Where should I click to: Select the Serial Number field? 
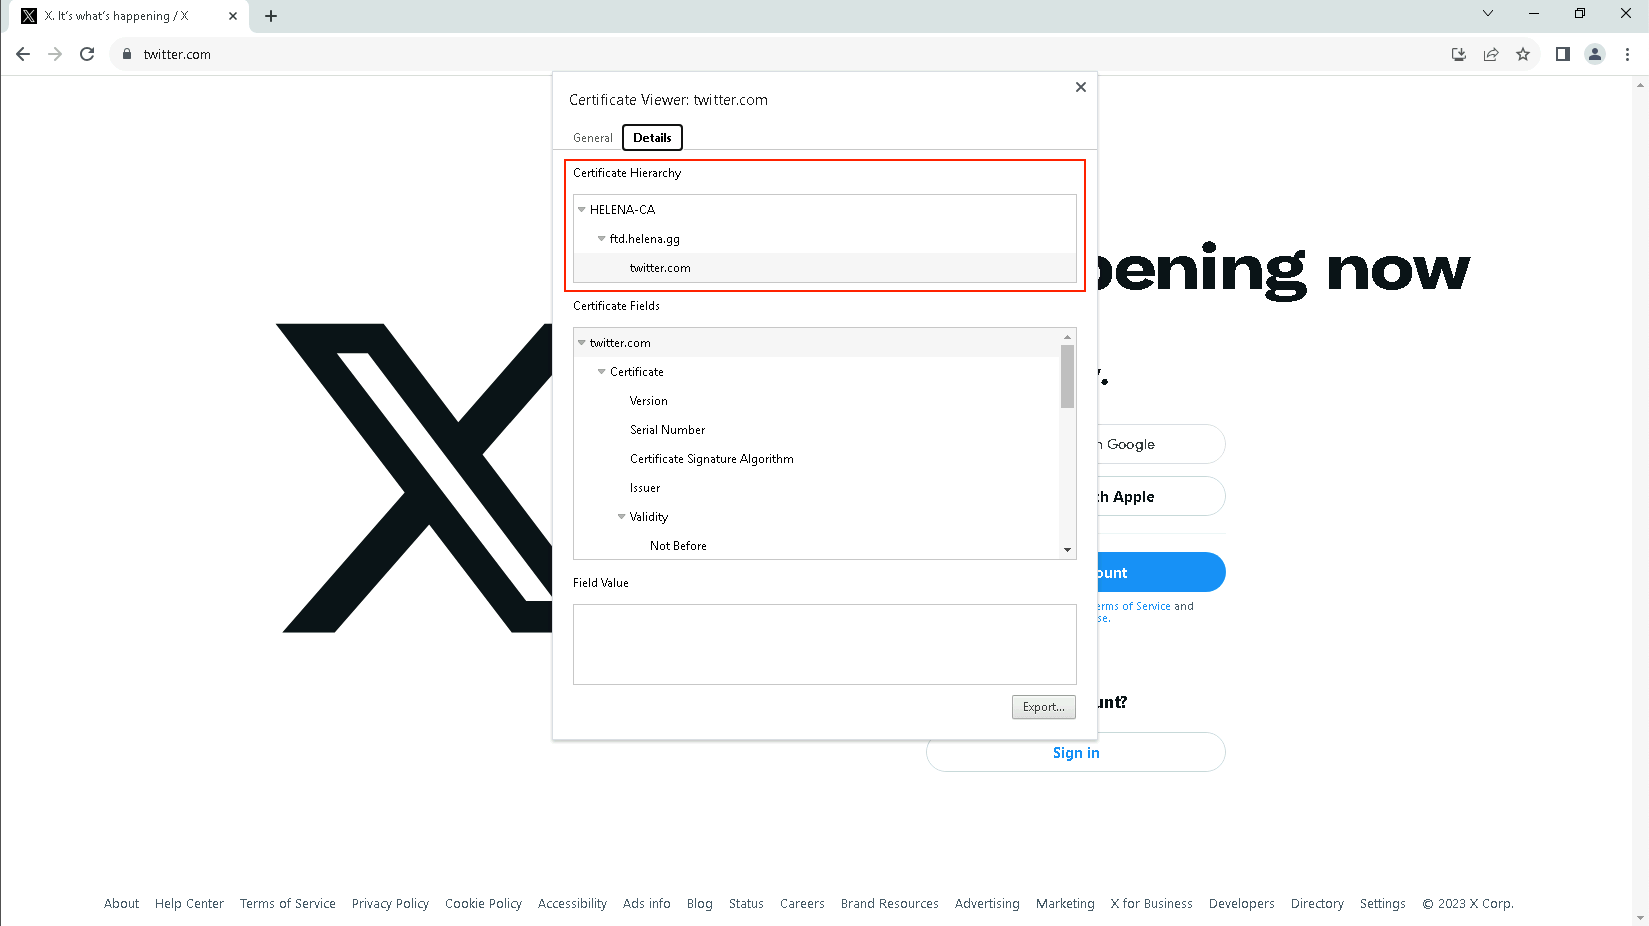click(x=667, y=430)
